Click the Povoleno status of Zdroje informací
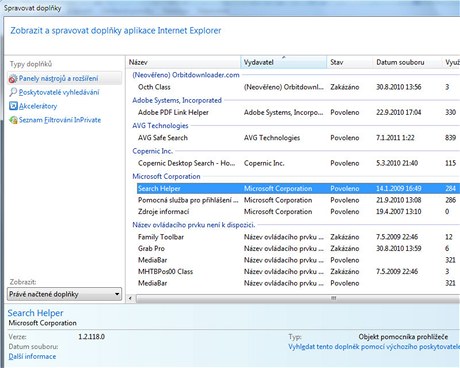This screenshot has height=368, width=460. click(x=345, y=212)
